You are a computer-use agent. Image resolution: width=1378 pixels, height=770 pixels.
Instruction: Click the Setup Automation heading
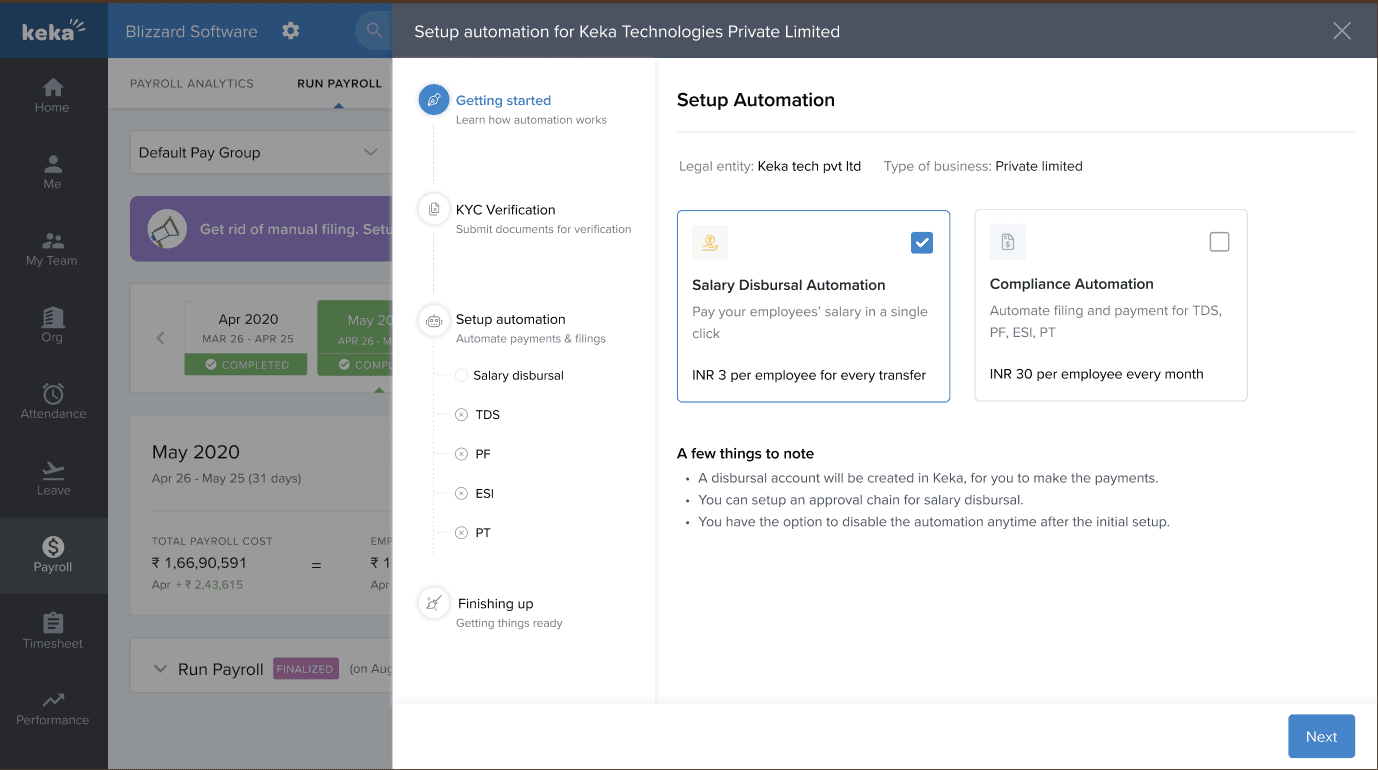755,100
